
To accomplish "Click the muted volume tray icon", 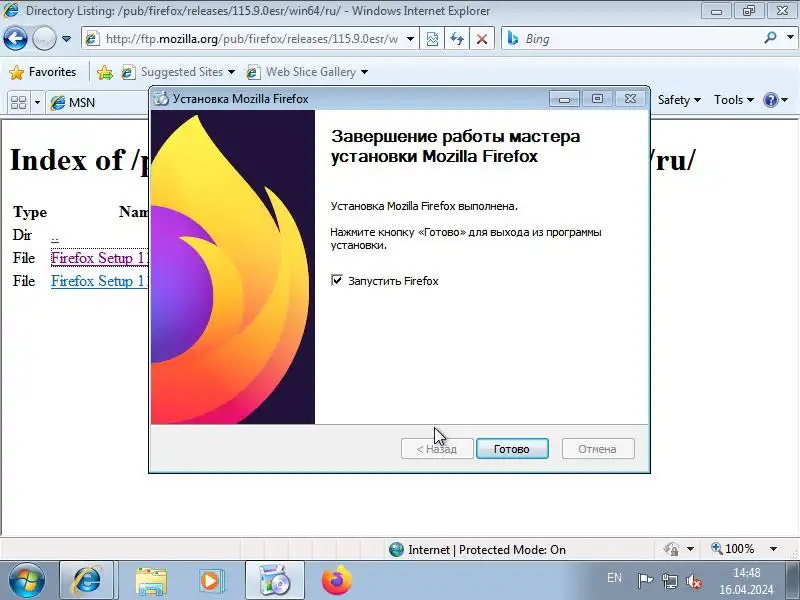I will click(694, 581).
